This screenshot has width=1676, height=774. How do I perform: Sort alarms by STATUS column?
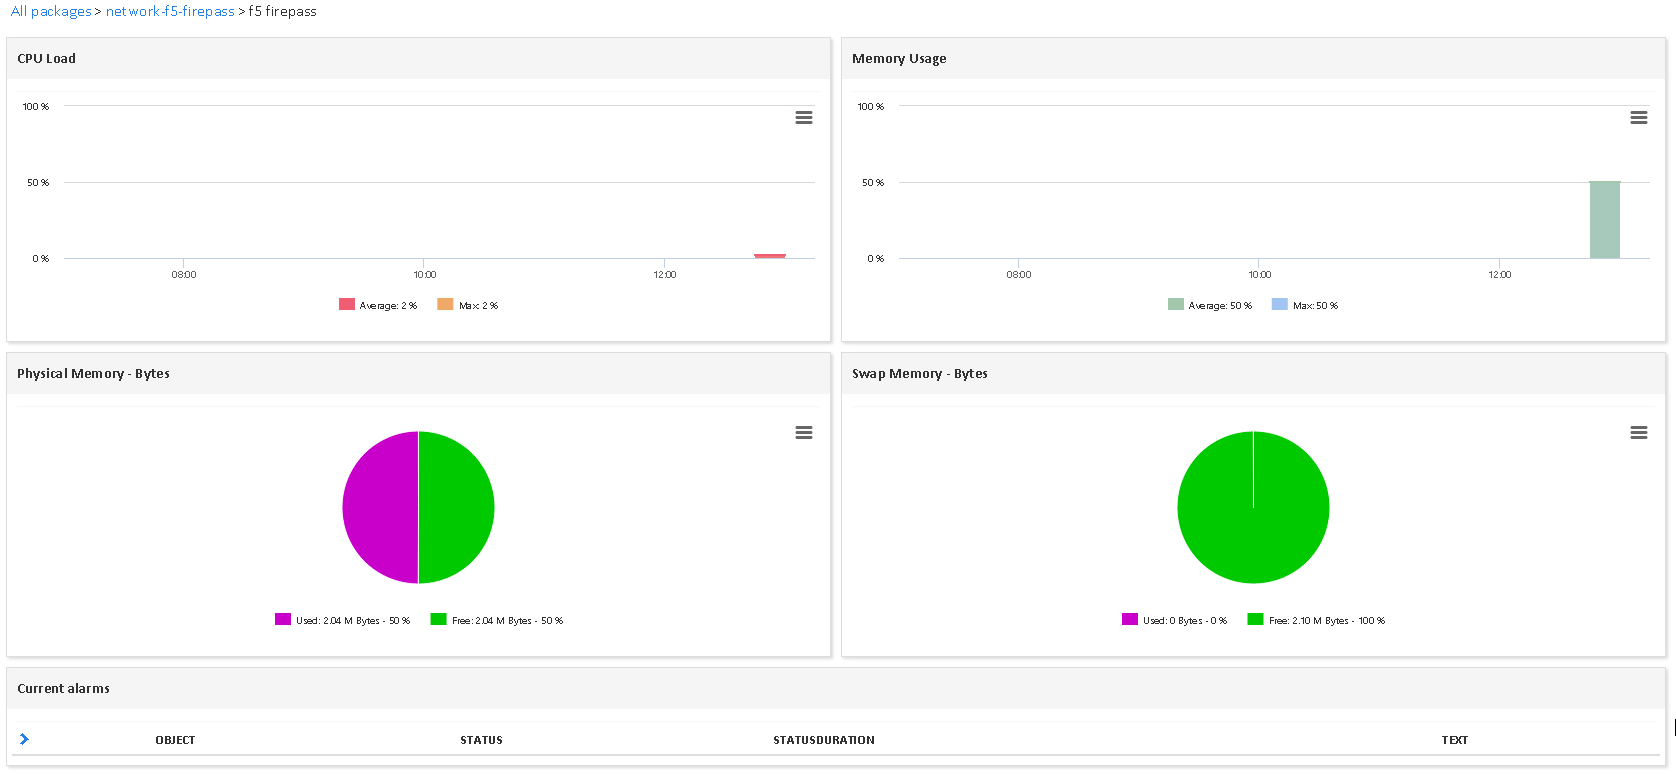point(481,740)
